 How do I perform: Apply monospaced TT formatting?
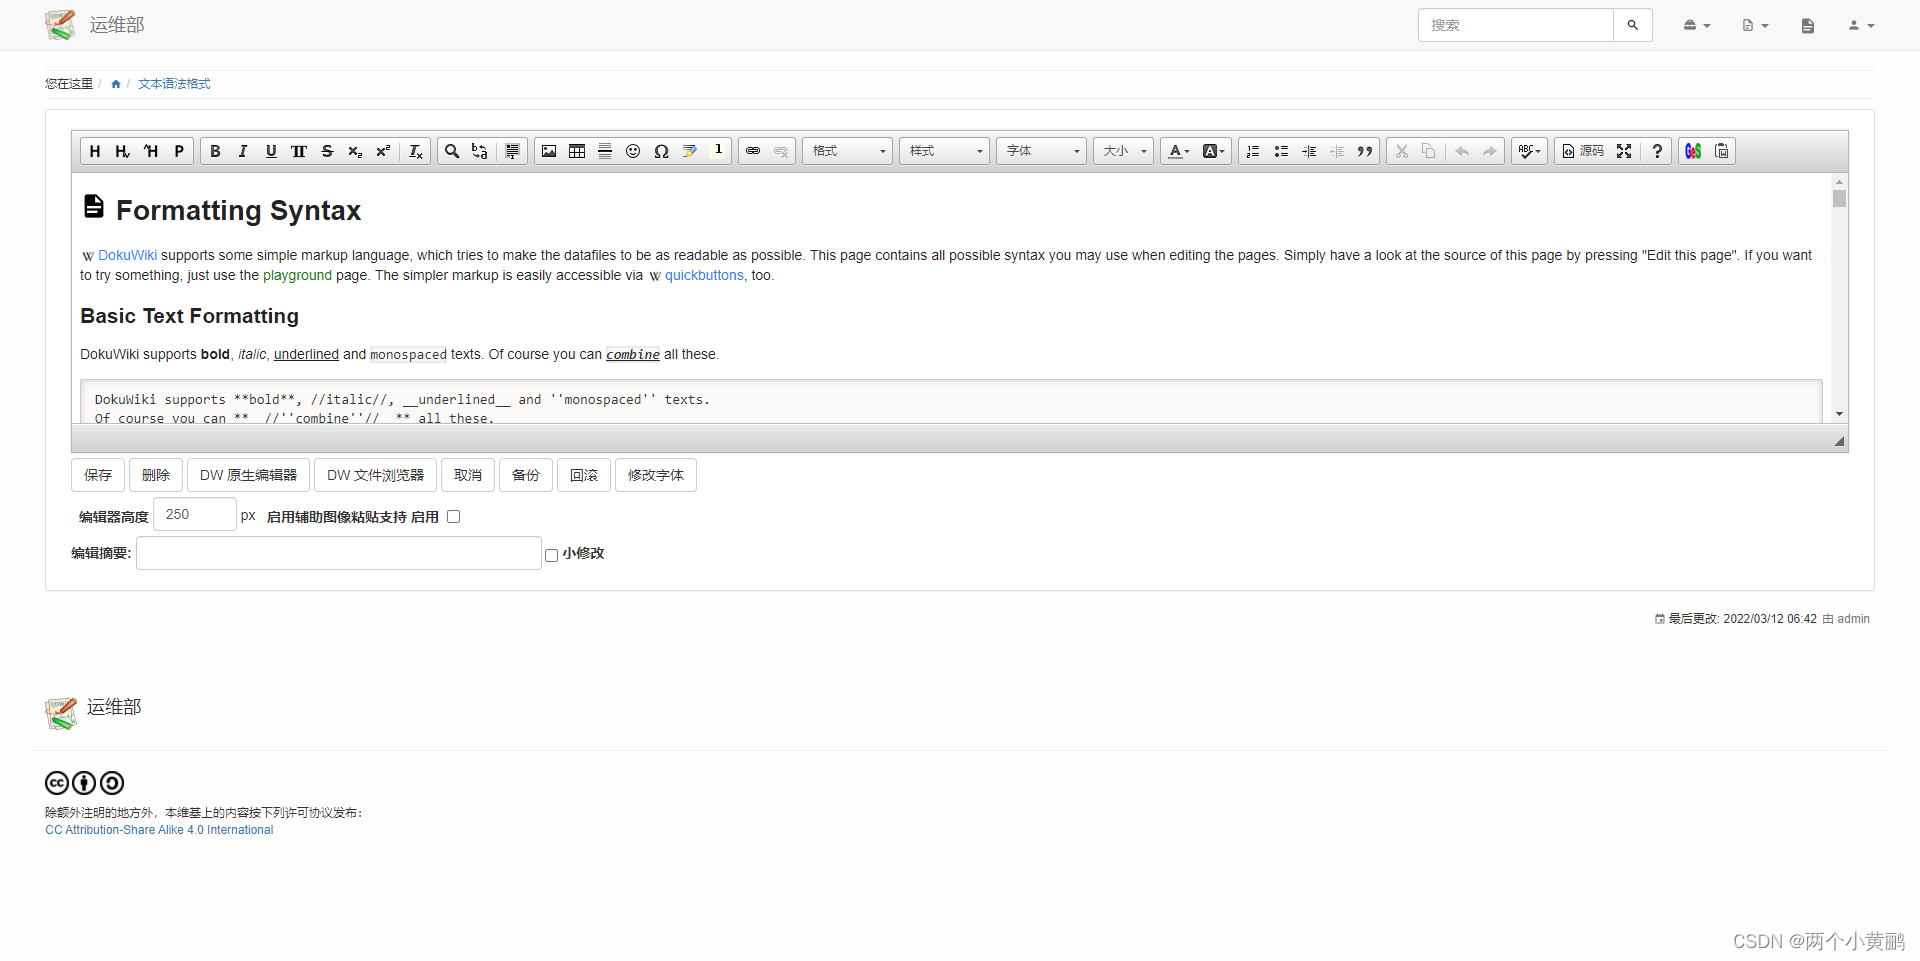tap(299, 151)
